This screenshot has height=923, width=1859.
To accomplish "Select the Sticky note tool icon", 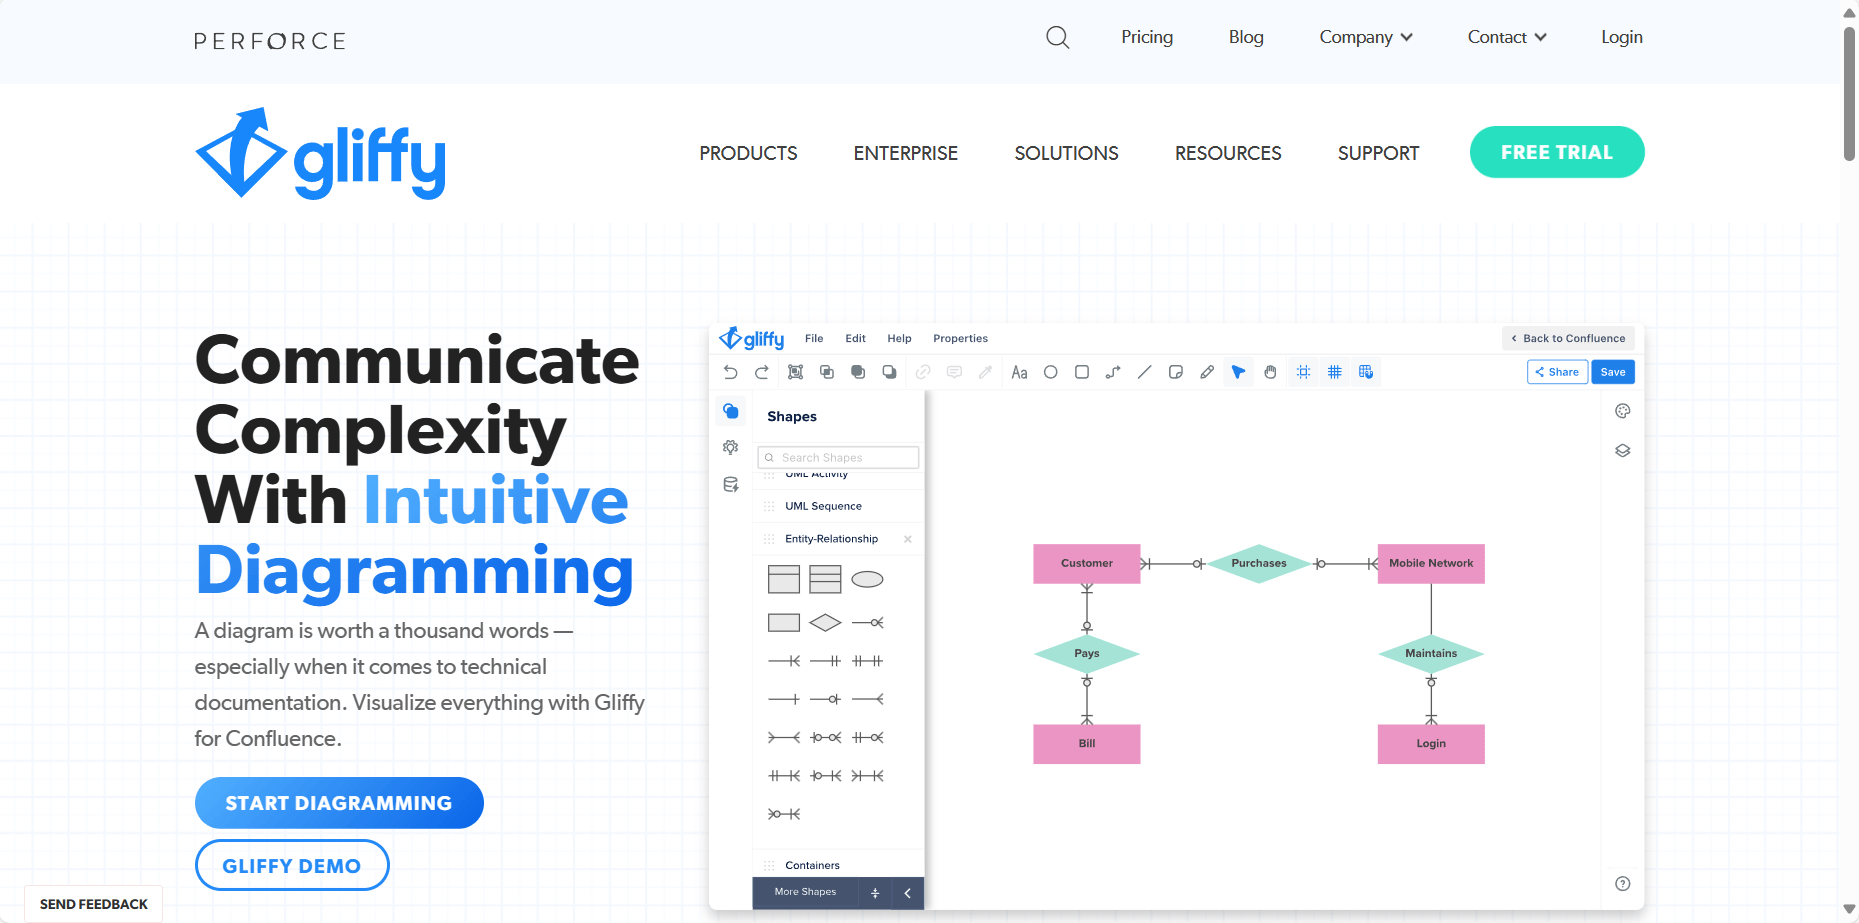I will 1176,372.
